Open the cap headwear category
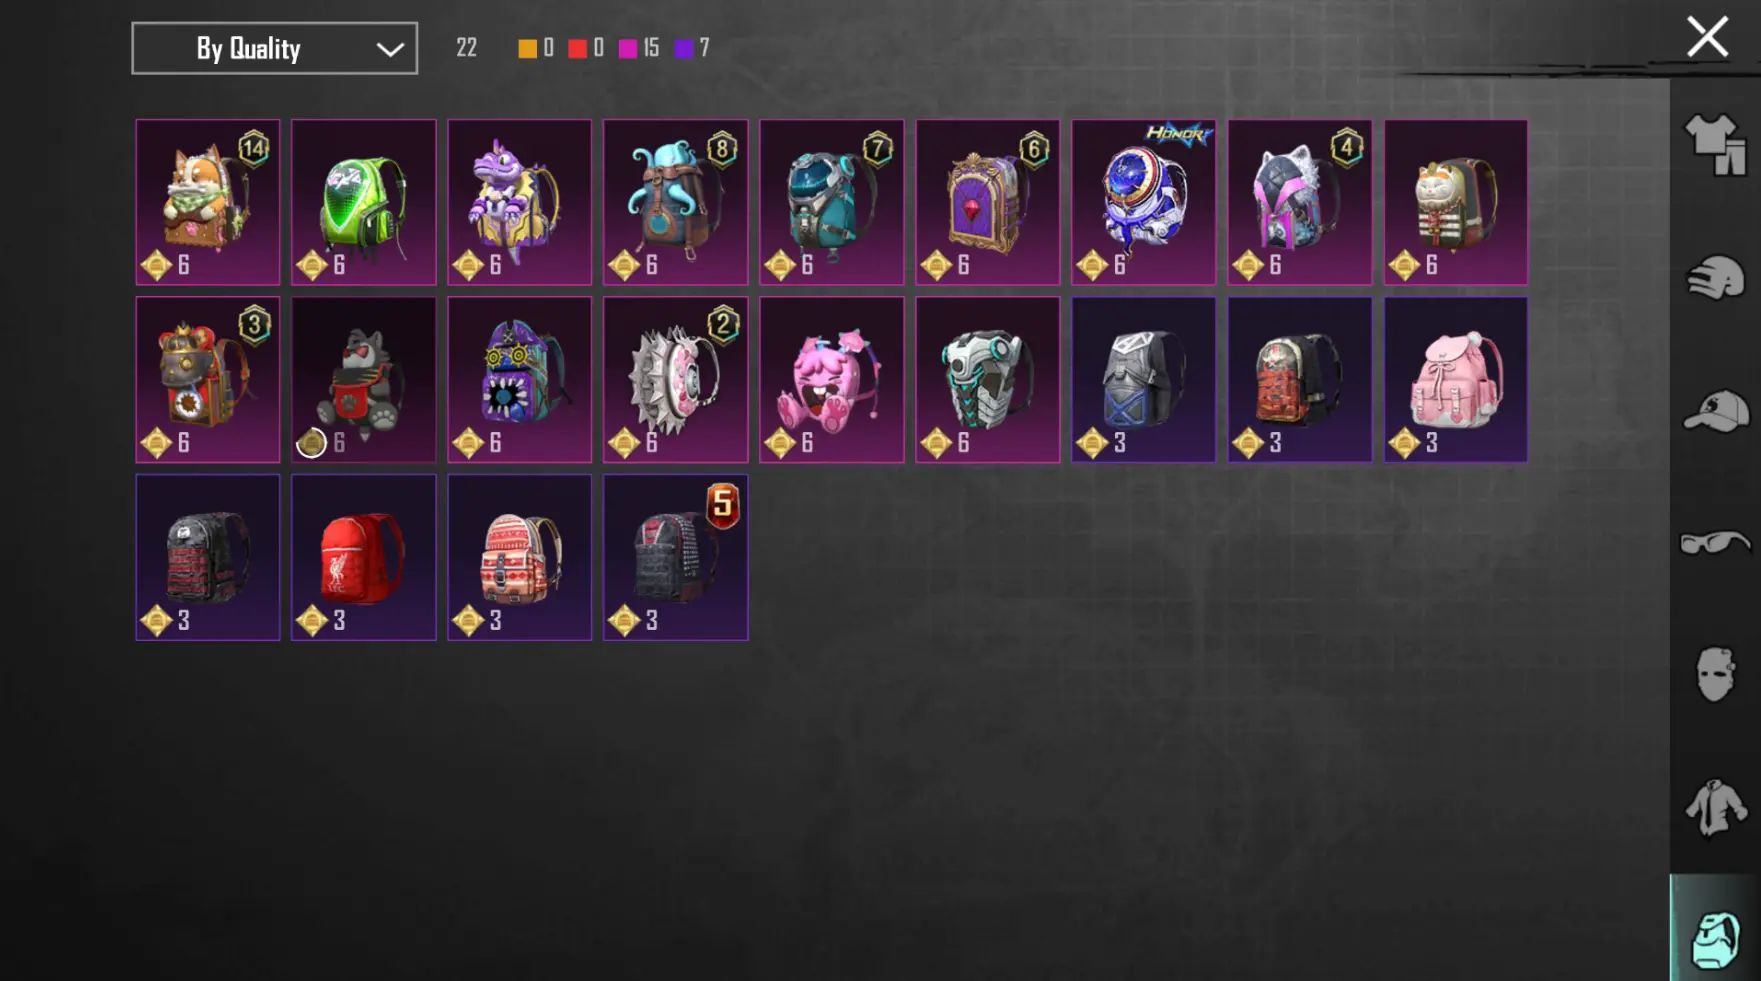The height and width of the screenshot is (981, 1761). pos(1715,410)
